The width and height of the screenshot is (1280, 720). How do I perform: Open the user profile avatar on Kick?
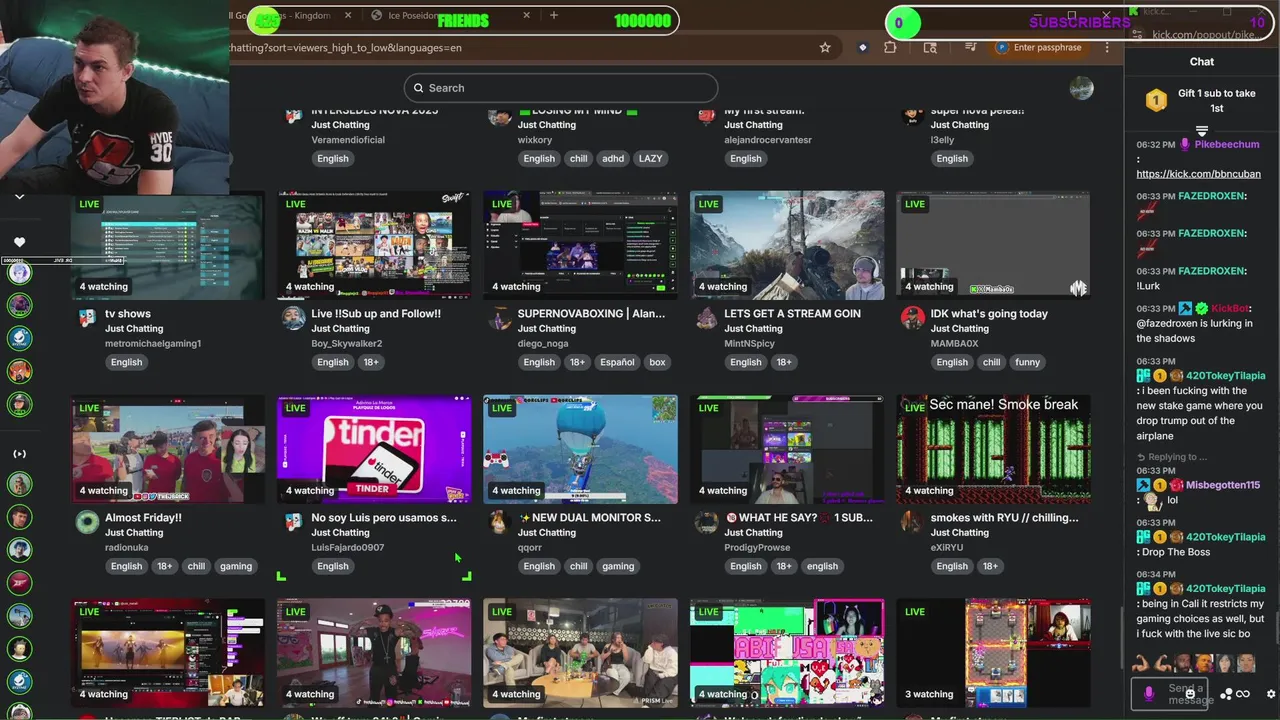pos(1081,88)
